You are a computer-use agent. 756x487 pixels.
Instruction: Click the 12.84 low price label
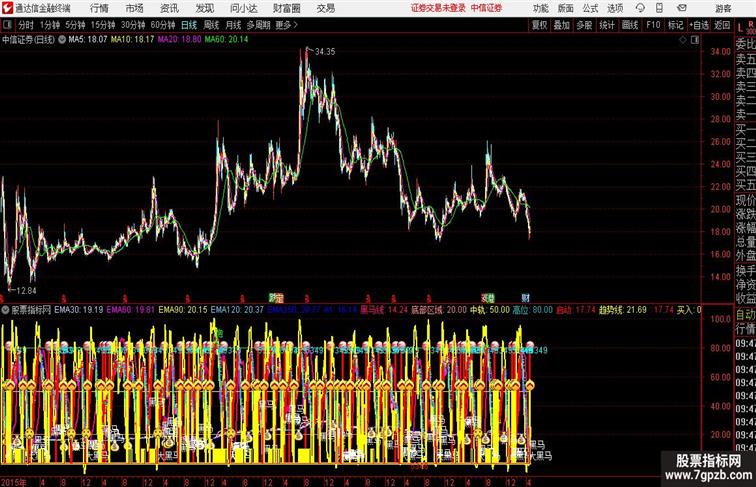tap(26, 291)
